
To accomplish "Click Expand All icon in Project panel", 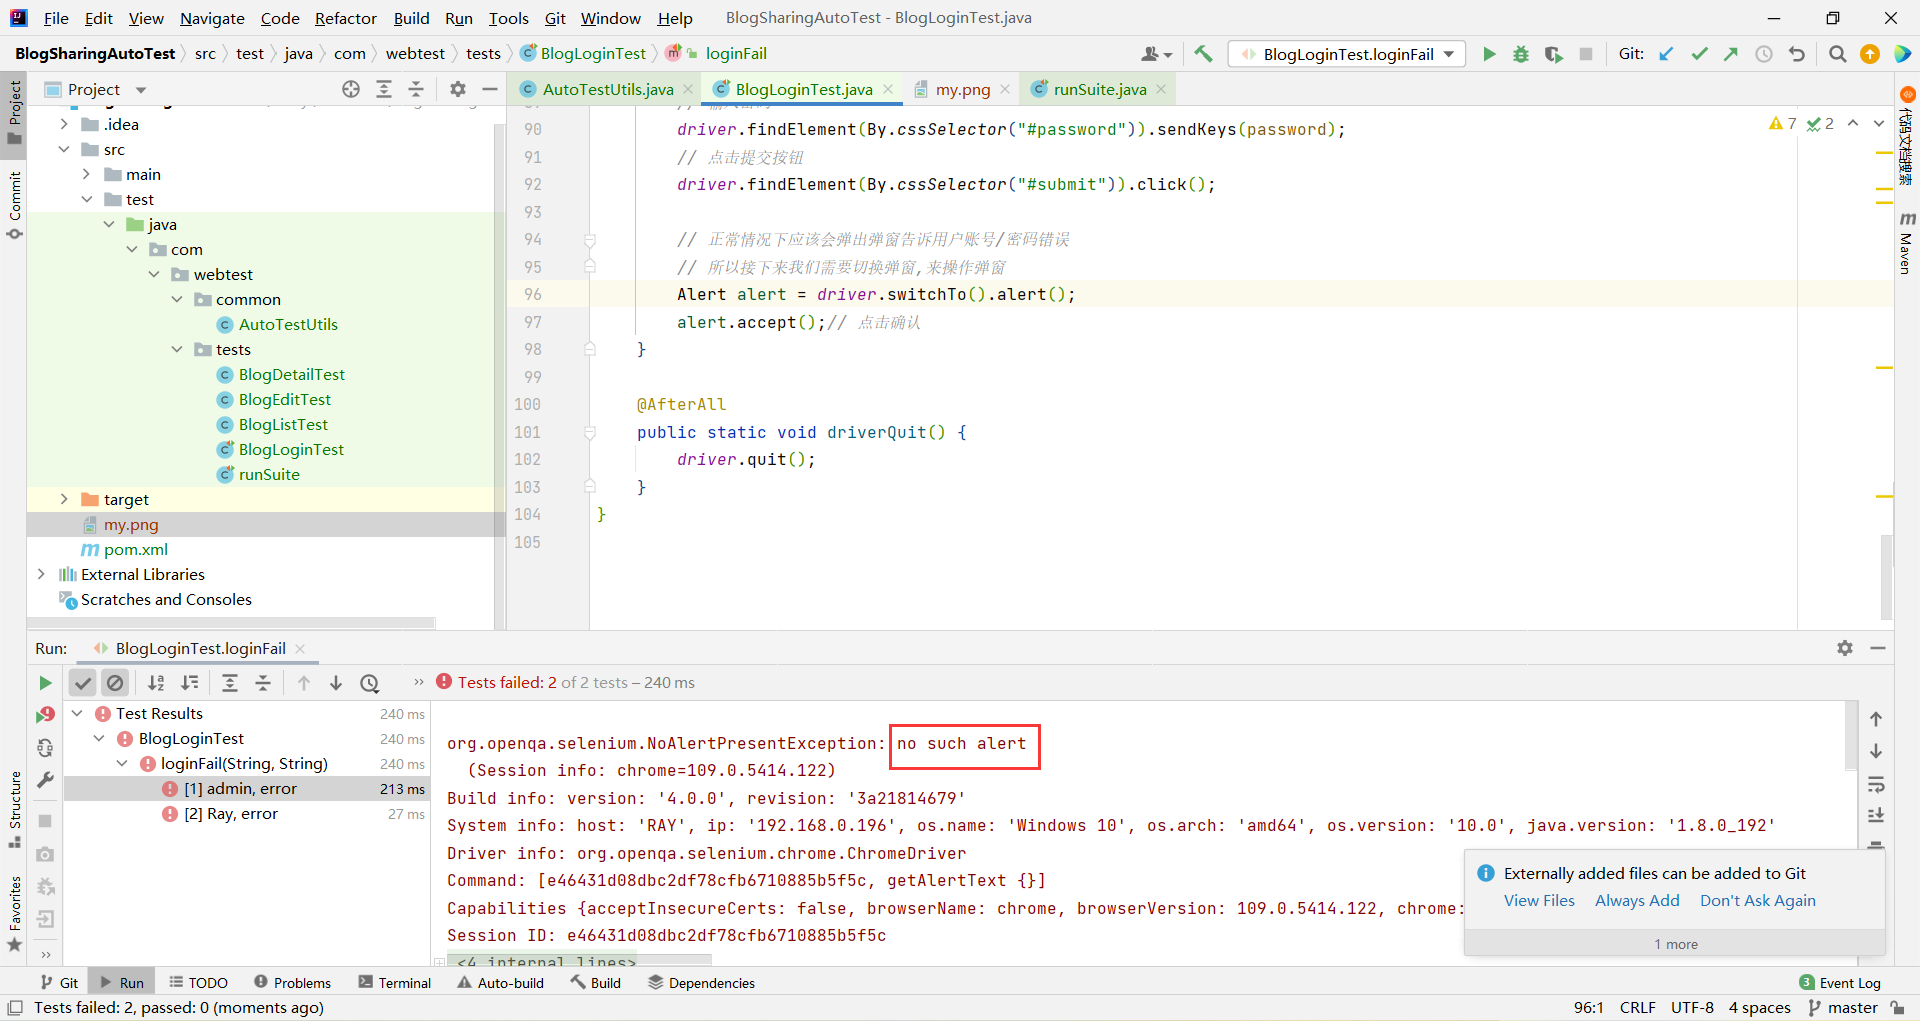I will [x=384, y=89].
